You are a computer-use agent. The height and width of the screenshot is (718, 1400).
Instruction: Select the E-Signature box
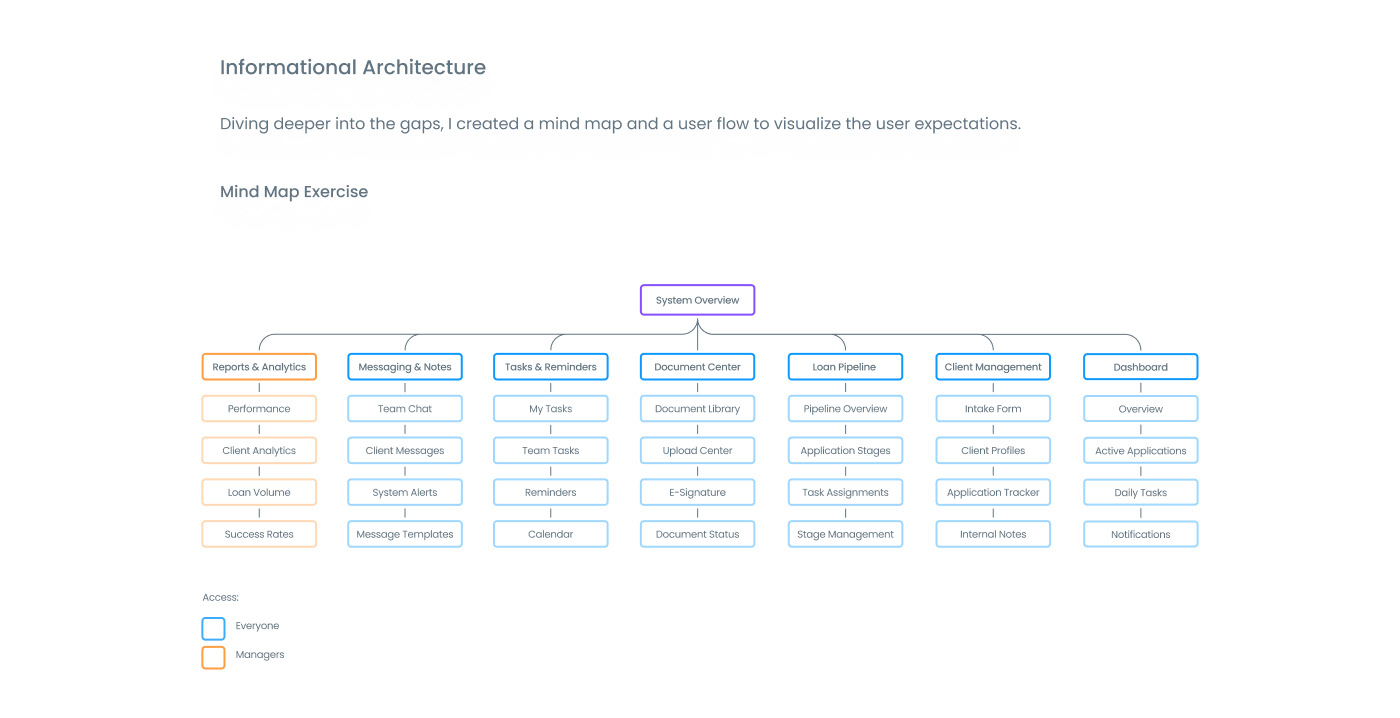coord(697,493)
